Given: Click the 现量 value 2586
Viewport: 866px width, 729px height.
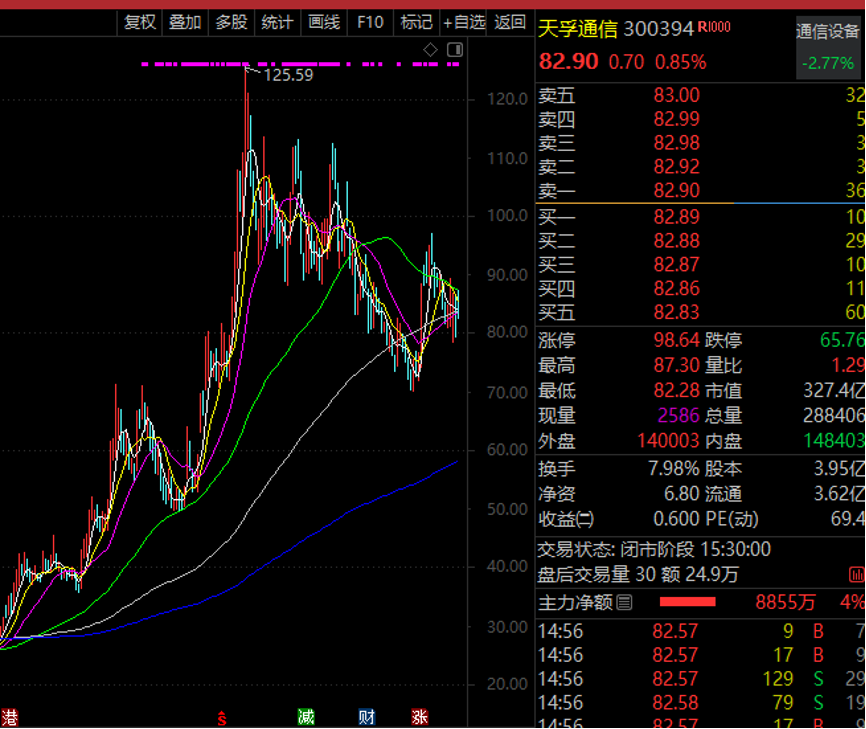Looking at the screenshot, I should (678, 416).
